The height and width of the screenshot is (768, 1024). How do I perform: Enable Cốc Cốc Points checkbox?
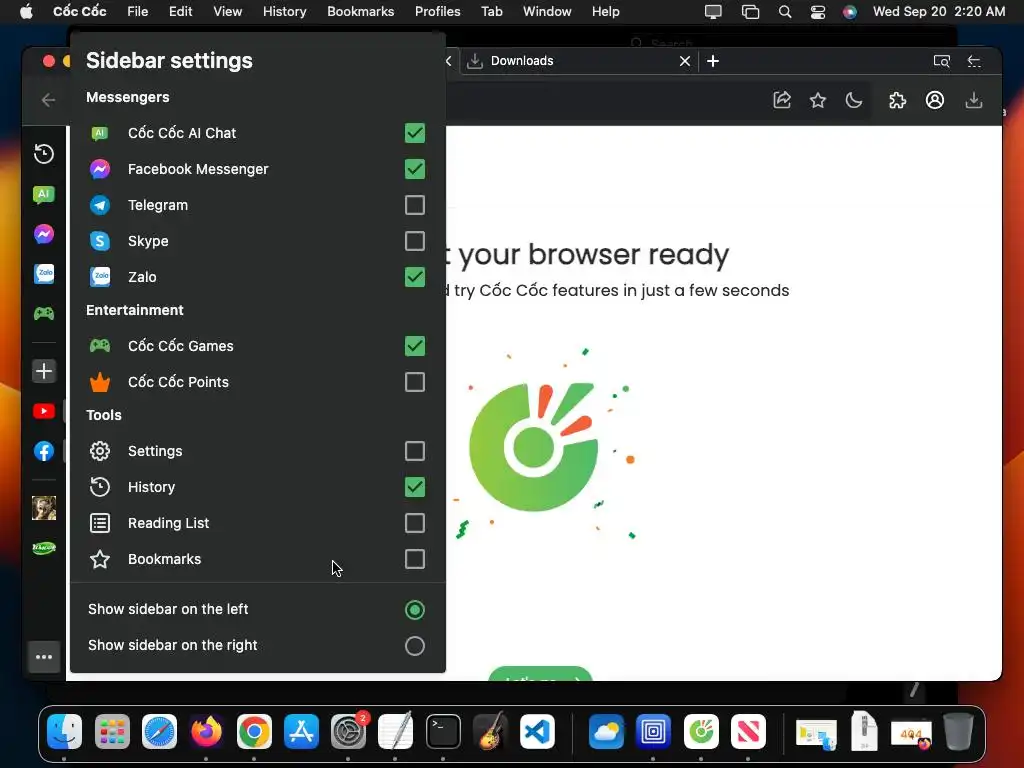pos(415,382)
